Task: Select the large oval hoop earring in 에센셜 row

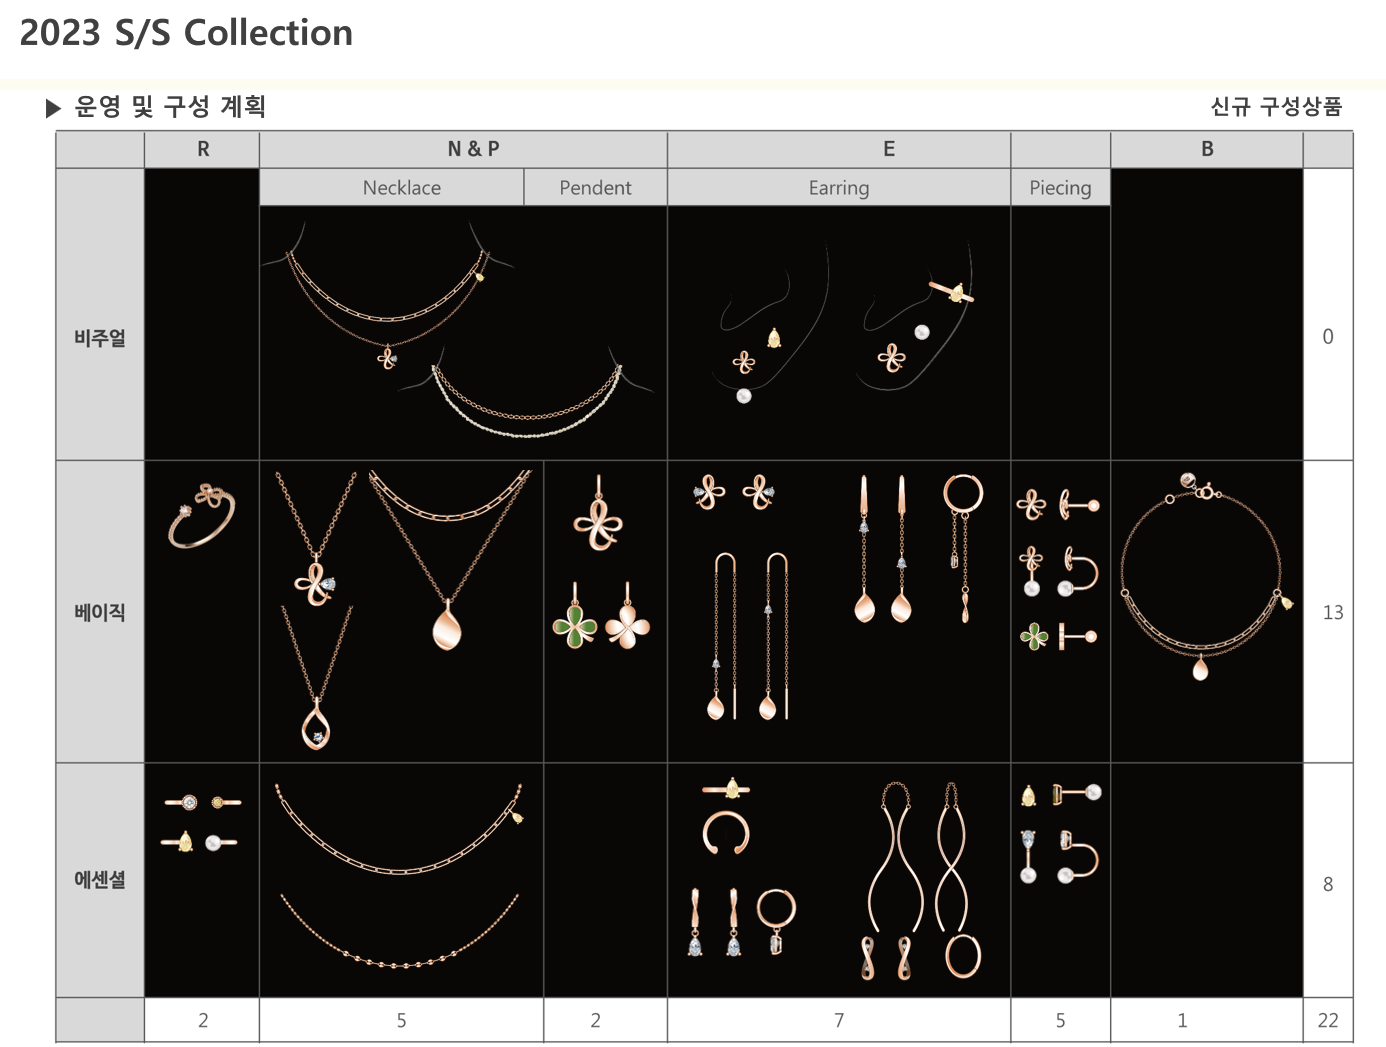Action: point(963,956)
